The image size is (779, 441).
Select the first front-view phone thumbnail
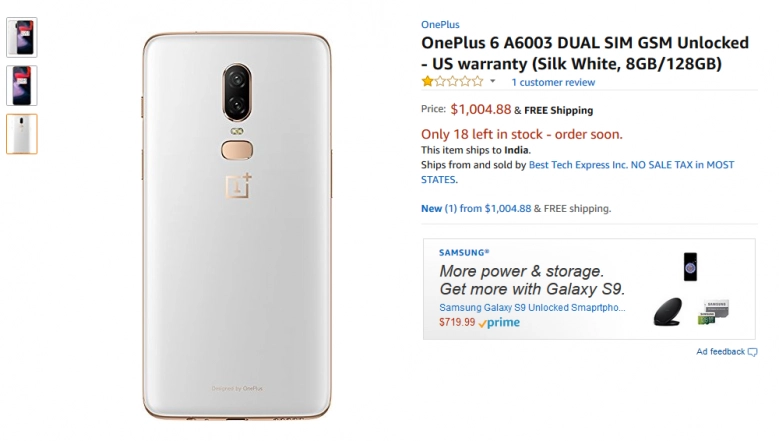[x=22, y=38]
